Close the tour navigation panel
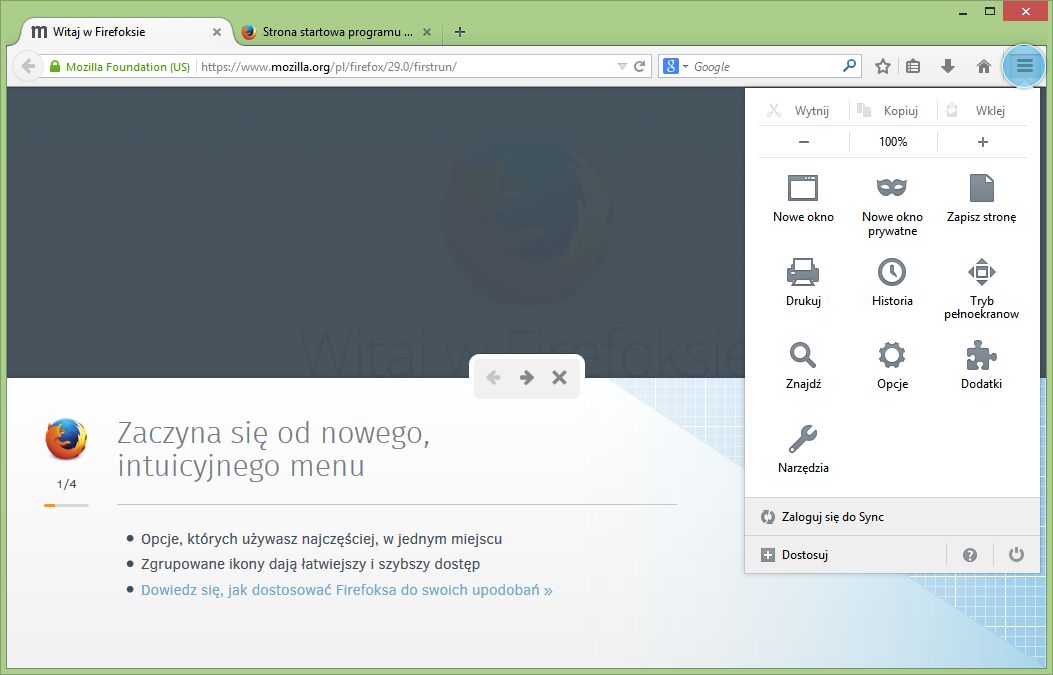The width and height of the screenshot is (1053, 675). pyautogui.click(x=559, y=377)
